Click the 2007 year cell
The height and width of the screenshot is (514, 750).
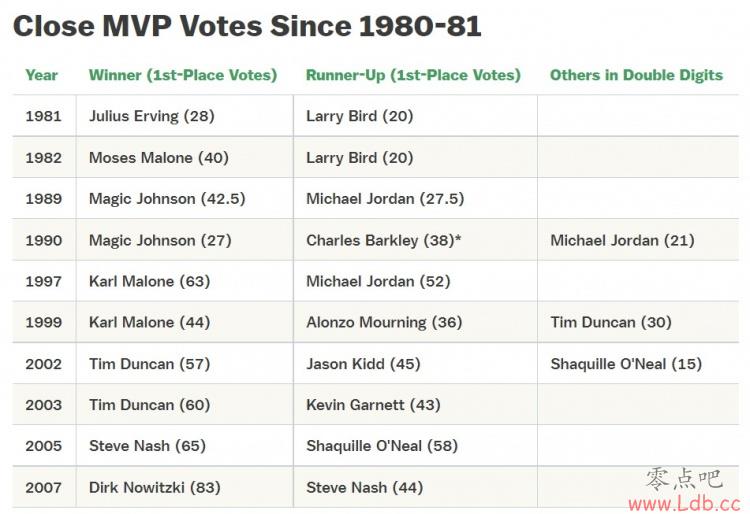[44, 488]
